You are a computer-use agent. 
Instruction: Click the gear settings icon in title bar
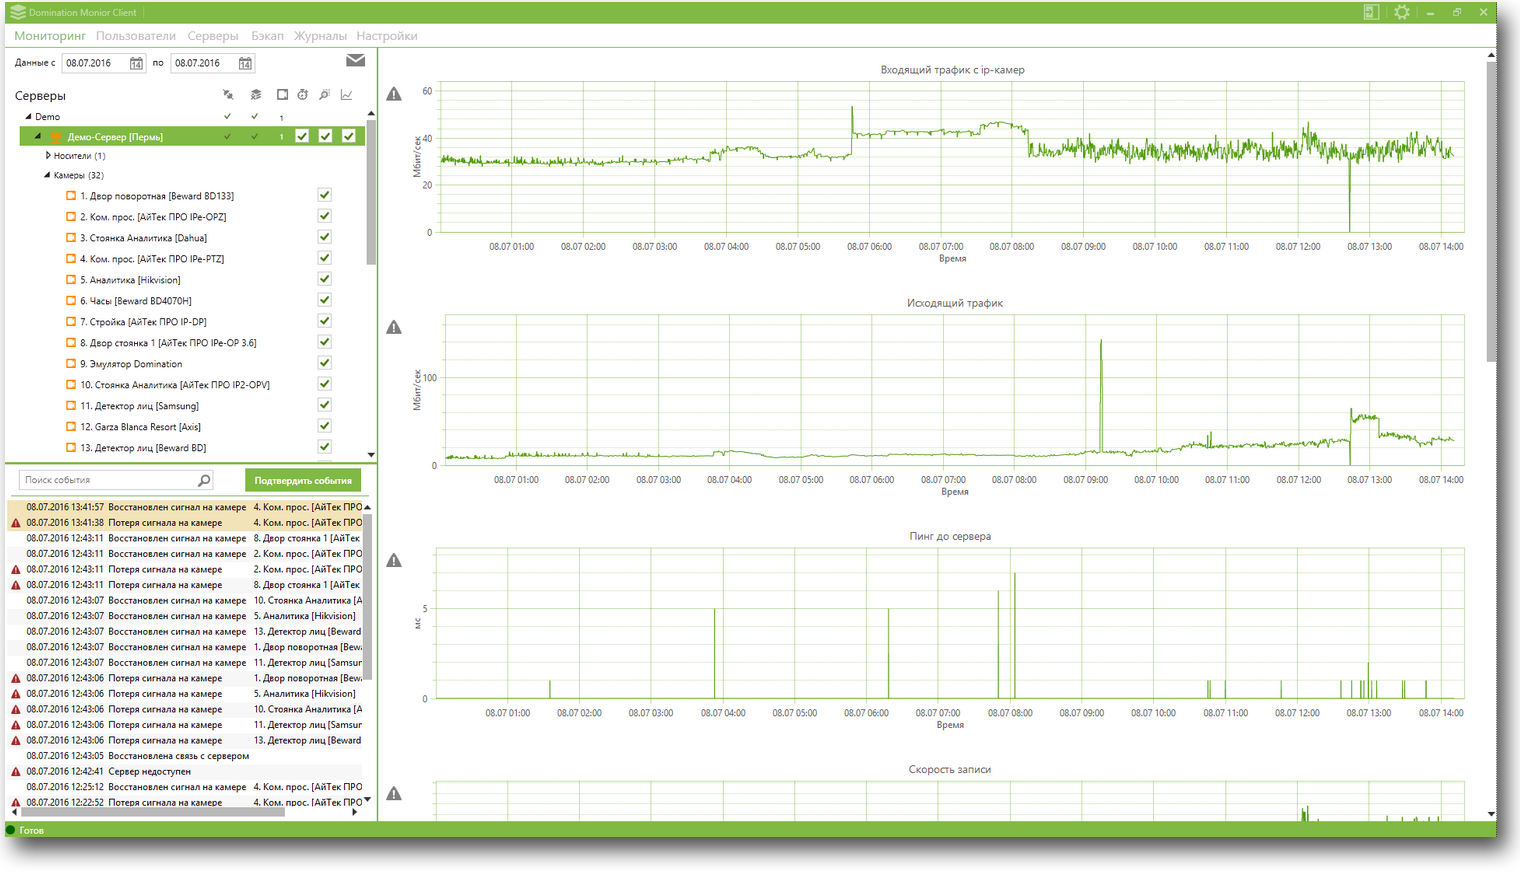(1402, 12)
